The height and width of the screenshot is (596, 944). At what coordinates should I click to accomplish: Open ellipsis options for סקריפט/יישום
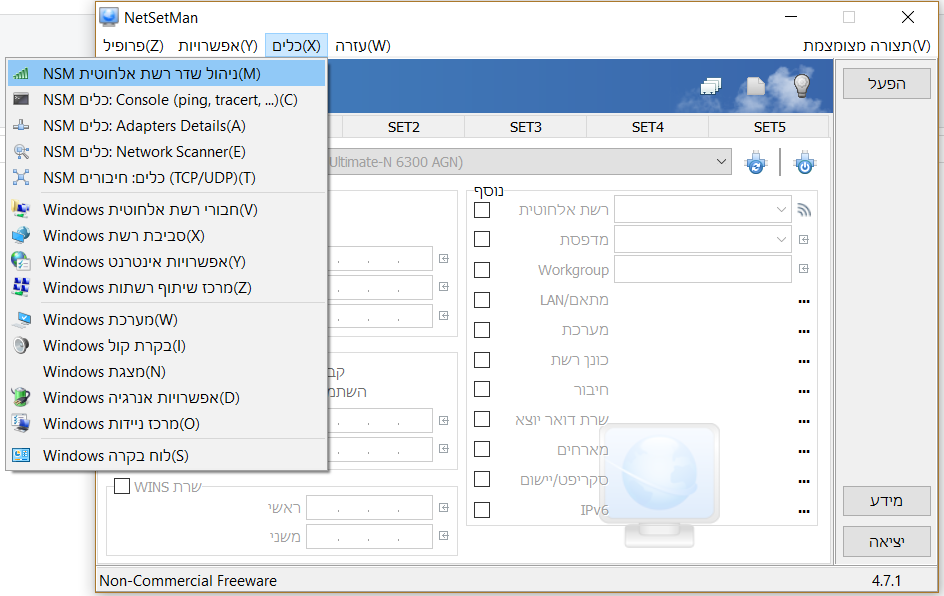pos(804,482)
